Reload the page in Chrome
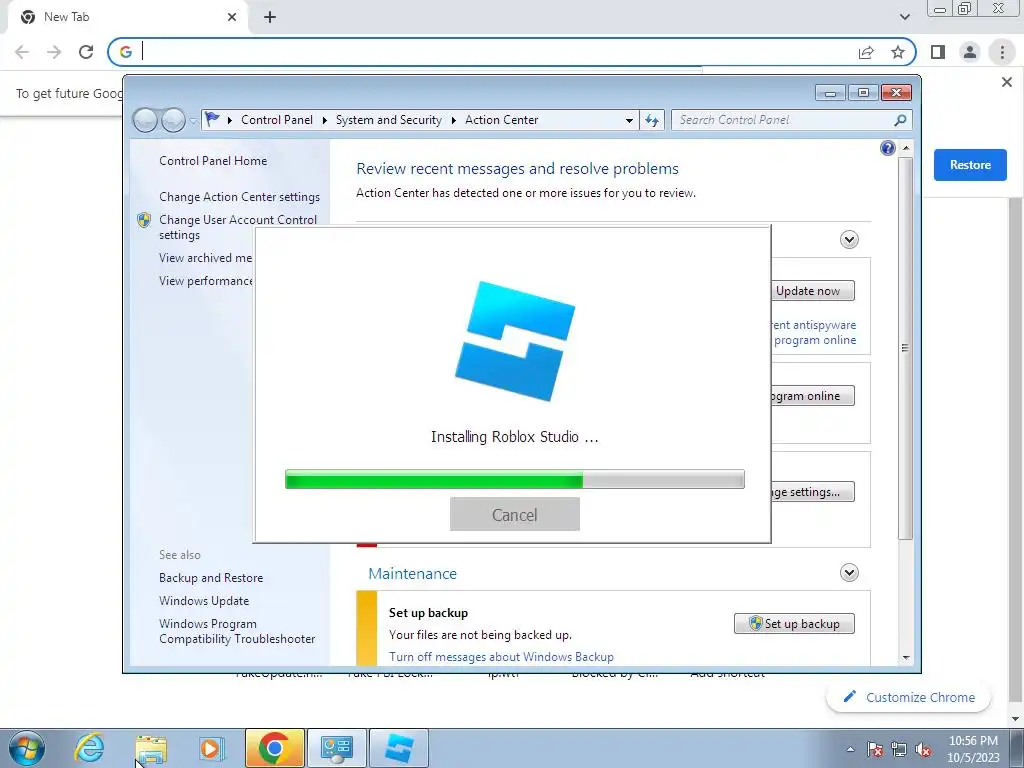Image resolution: width=1024 pixels, height=768 pixels. tap(86, 52)
